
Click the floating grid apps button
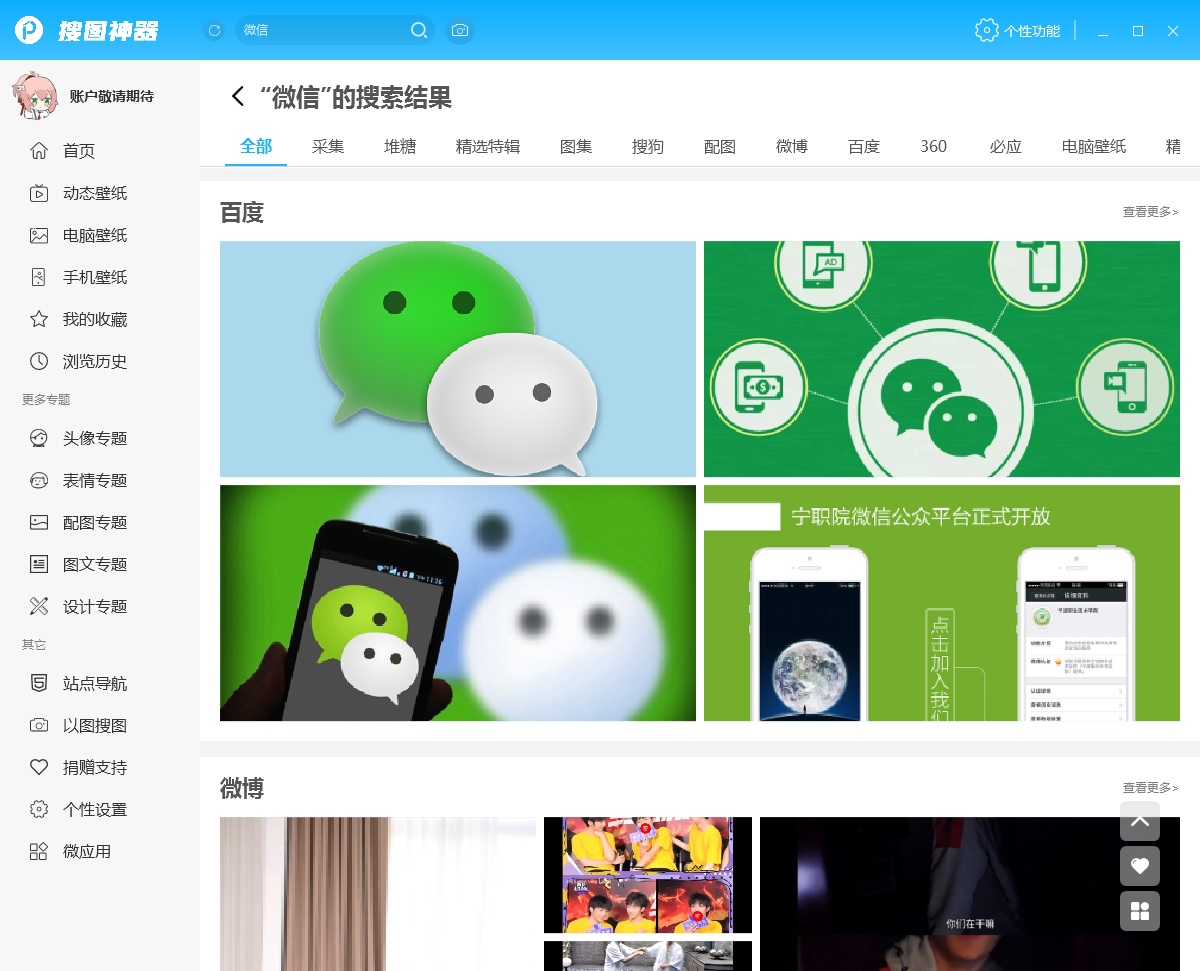click(x=1140, y=911)
